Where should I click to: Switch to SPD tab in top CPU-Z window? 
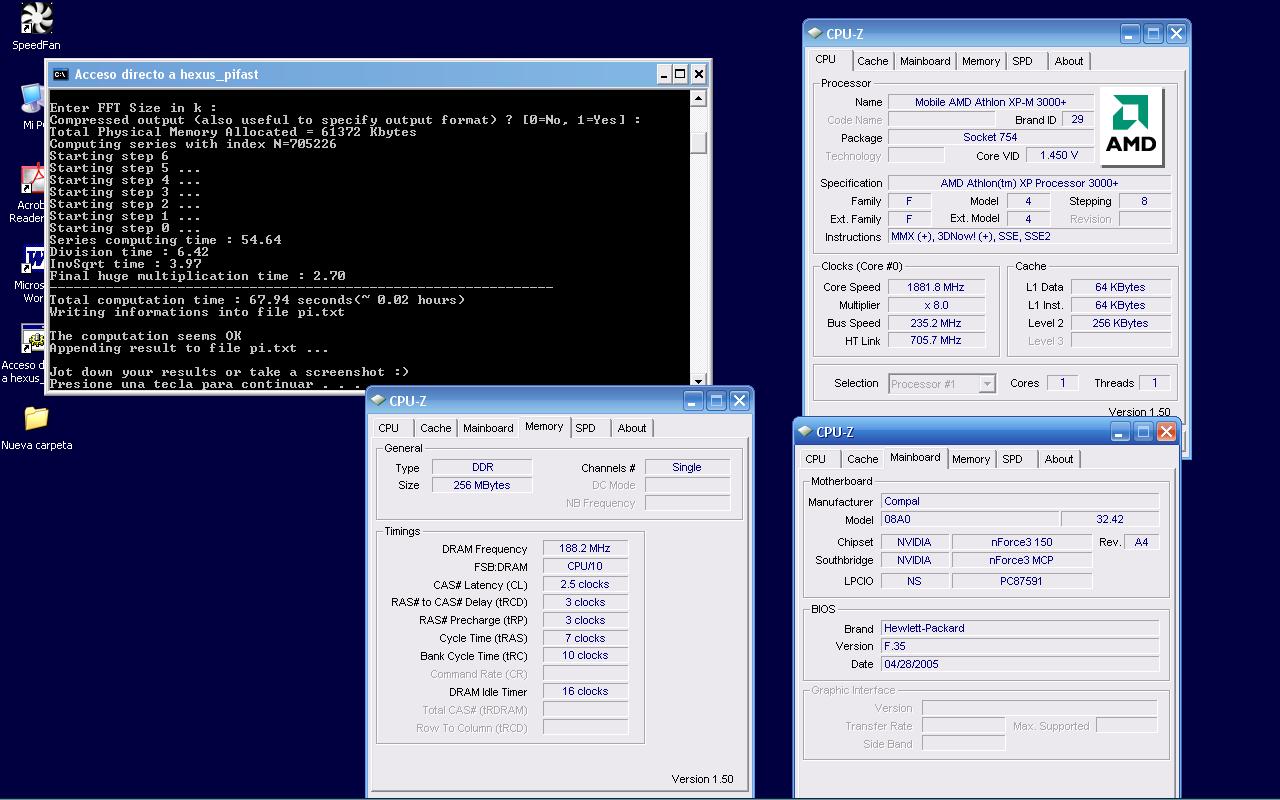point(1022,61)
